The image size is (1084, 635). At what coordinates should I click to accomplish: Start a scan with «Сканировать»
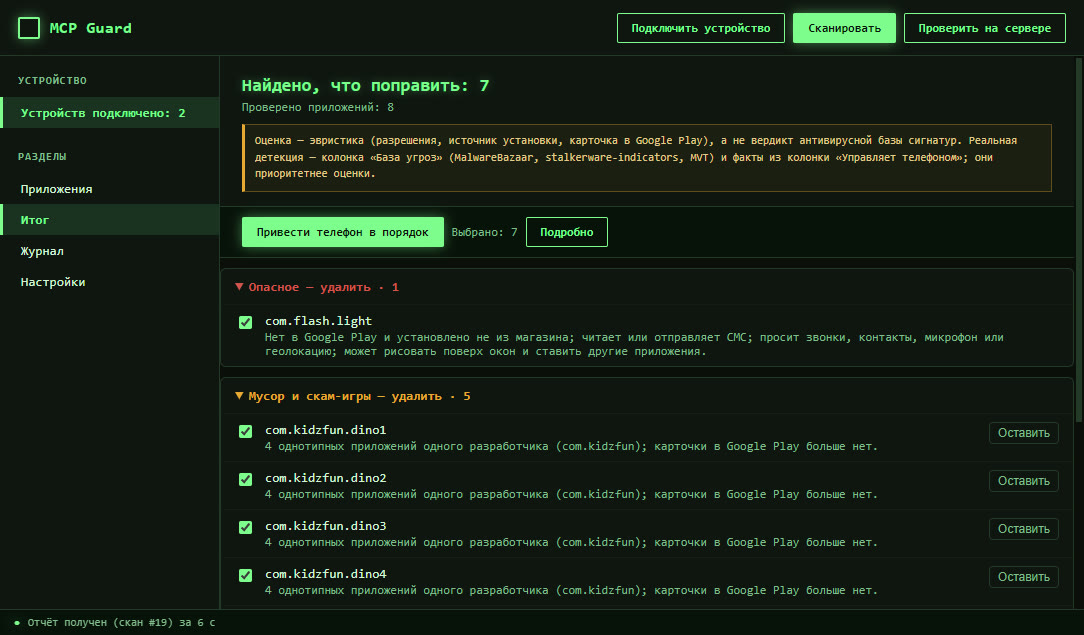[844, 28]
